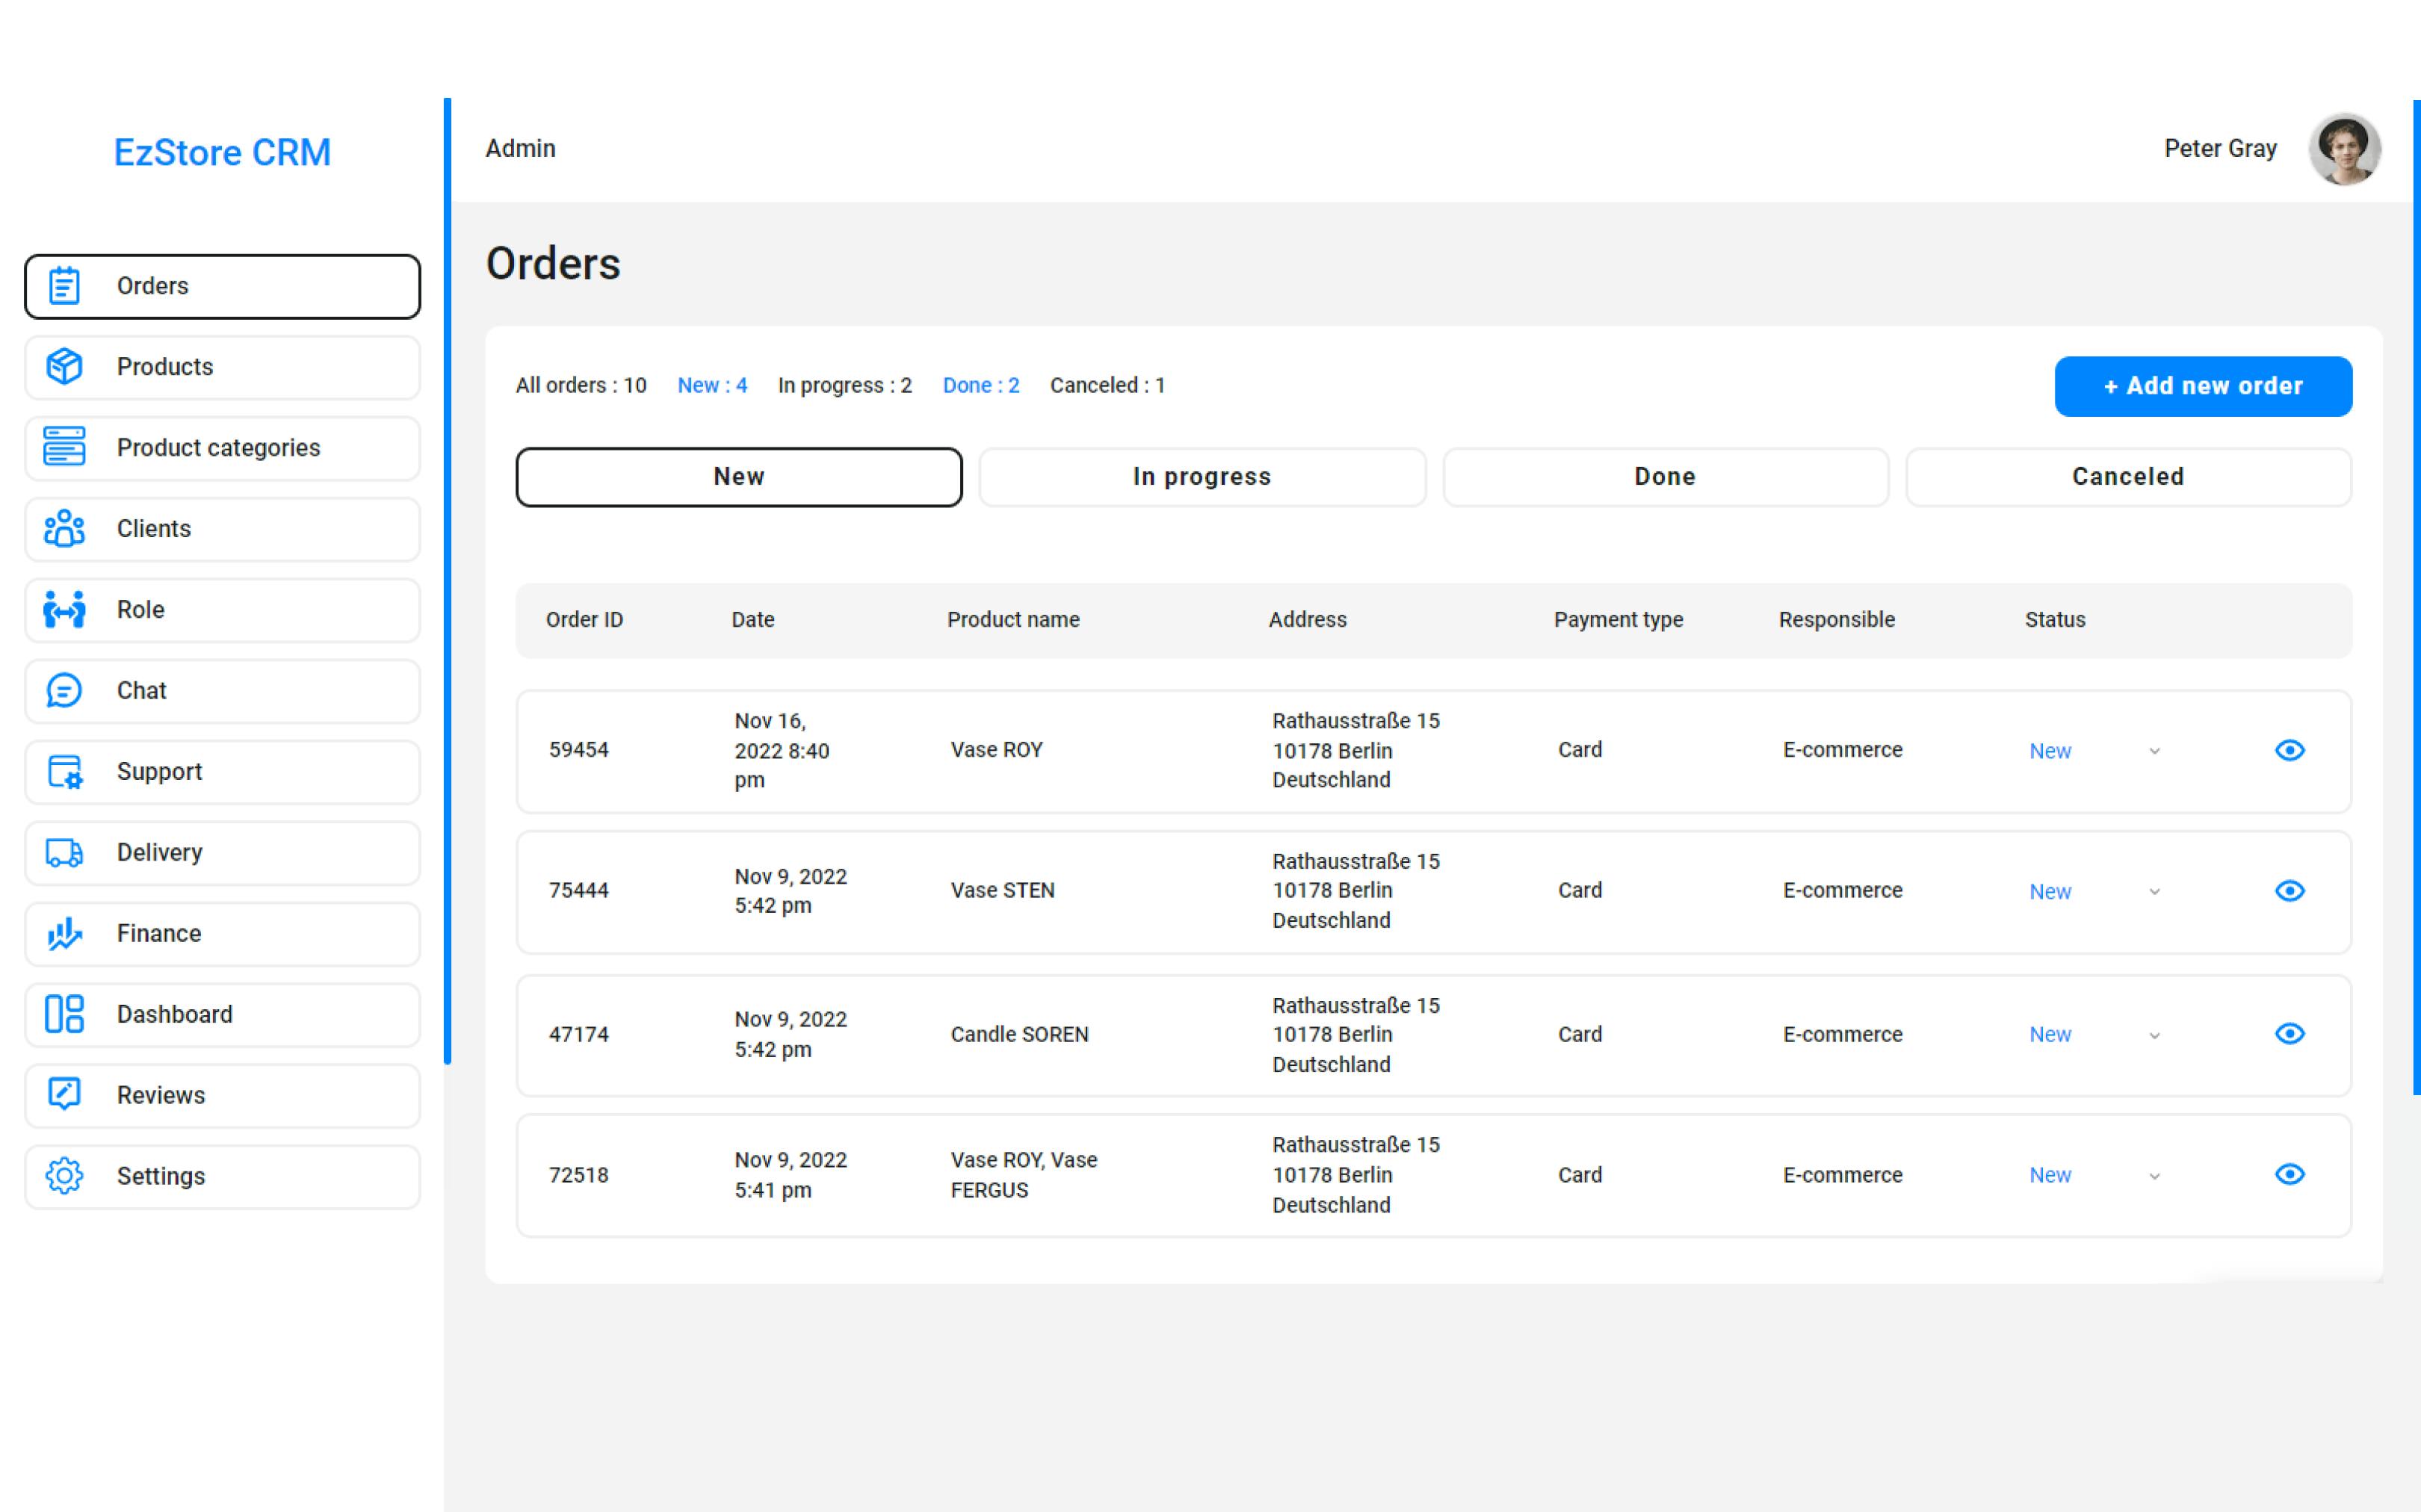Viewport: 2421px width, 1512px height.
Task: Open Finance via the chart icon
Action: [64, 933]
